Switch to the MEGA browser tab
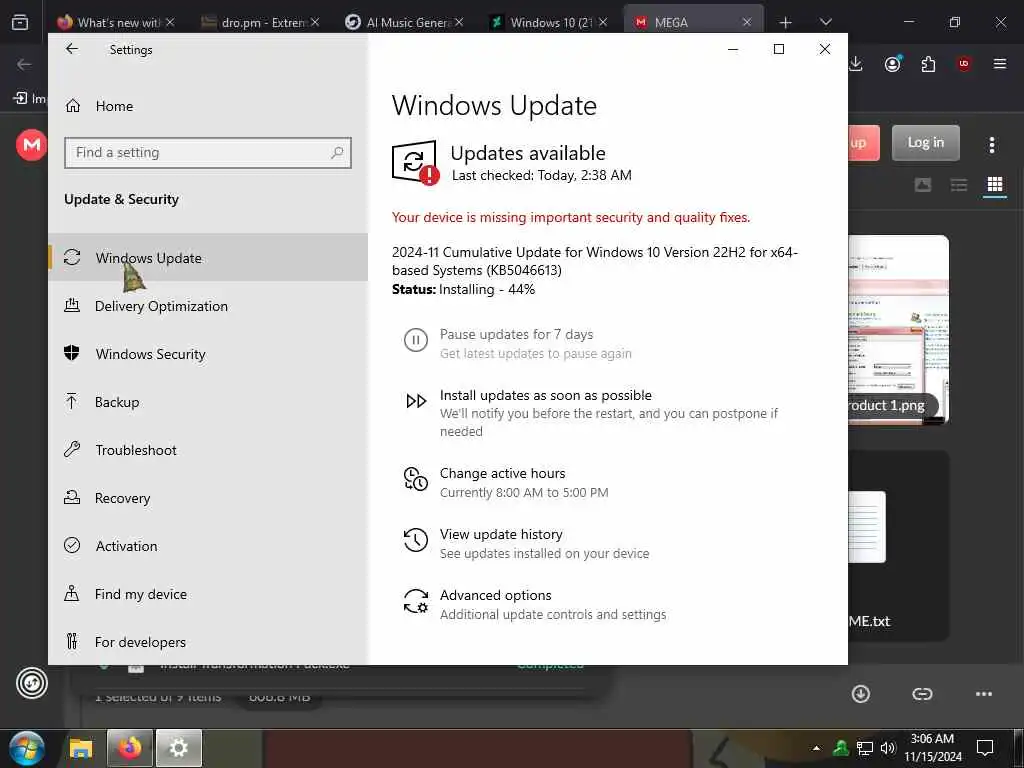The height and width of the screenshot is (768, 1024). point(694,22)
